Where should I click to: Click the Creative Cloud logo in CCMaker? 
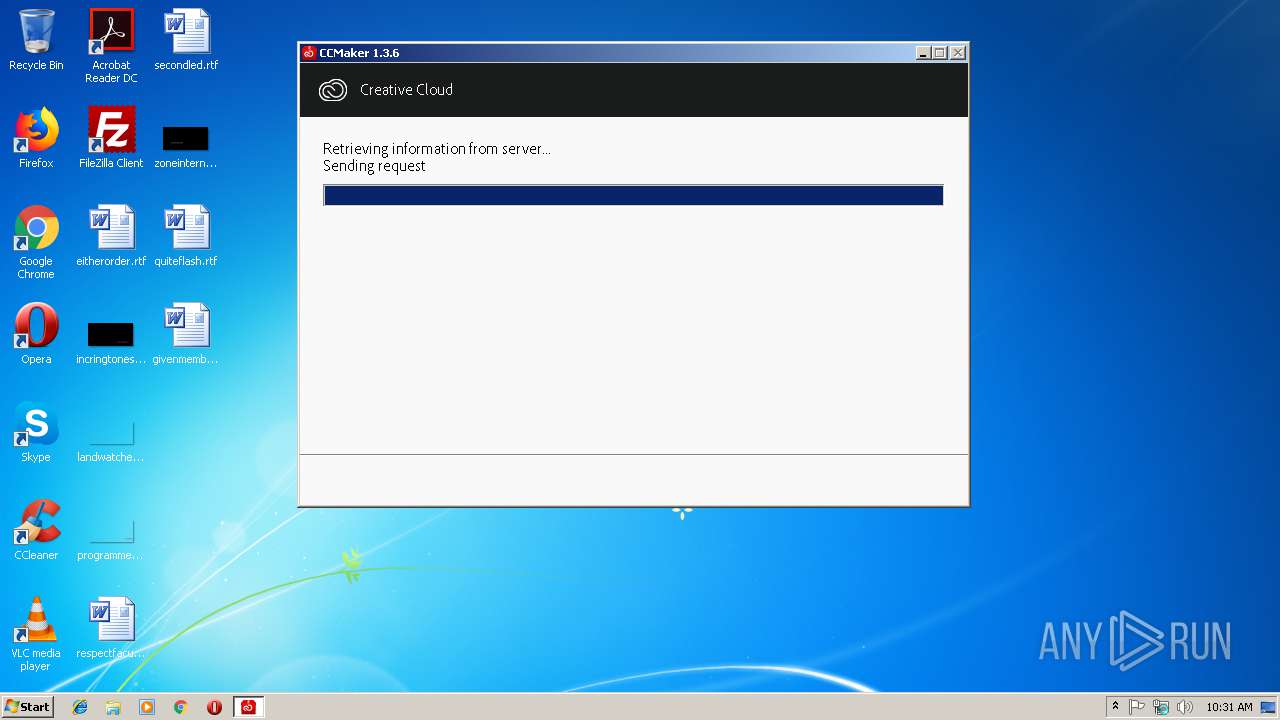pyautogui.click(x=332, y=90)
